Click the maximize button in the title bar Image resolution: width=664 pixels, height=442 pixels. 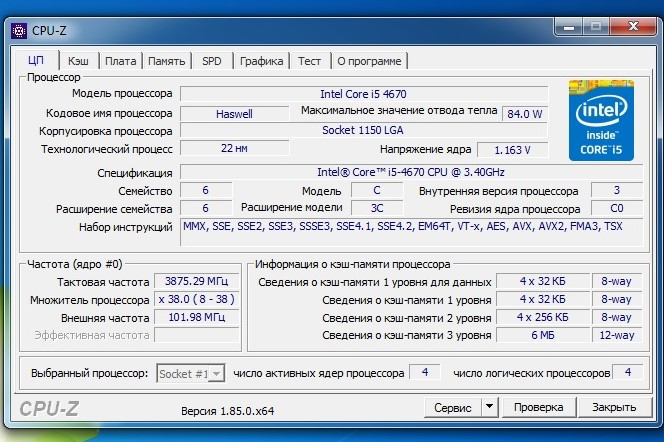[x=596, y=27]
